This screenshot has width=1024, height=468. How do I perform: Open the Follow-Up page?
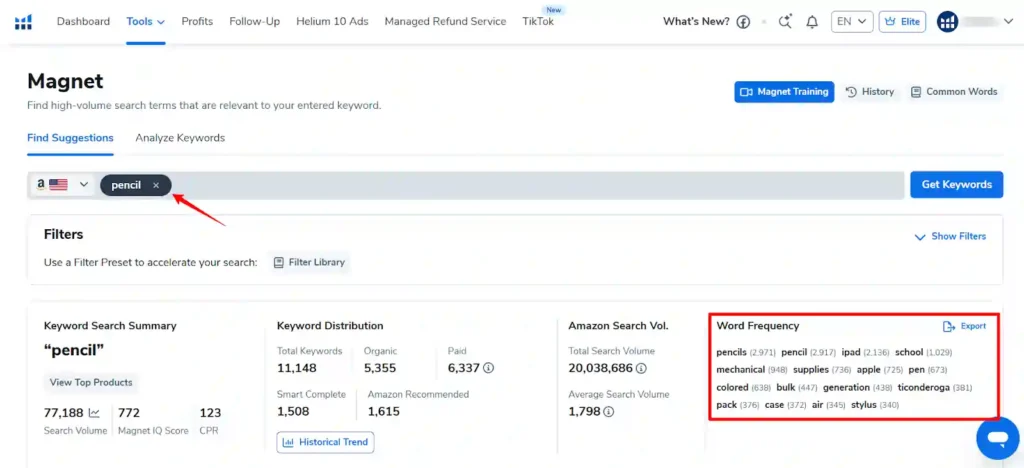pos(255,22)
